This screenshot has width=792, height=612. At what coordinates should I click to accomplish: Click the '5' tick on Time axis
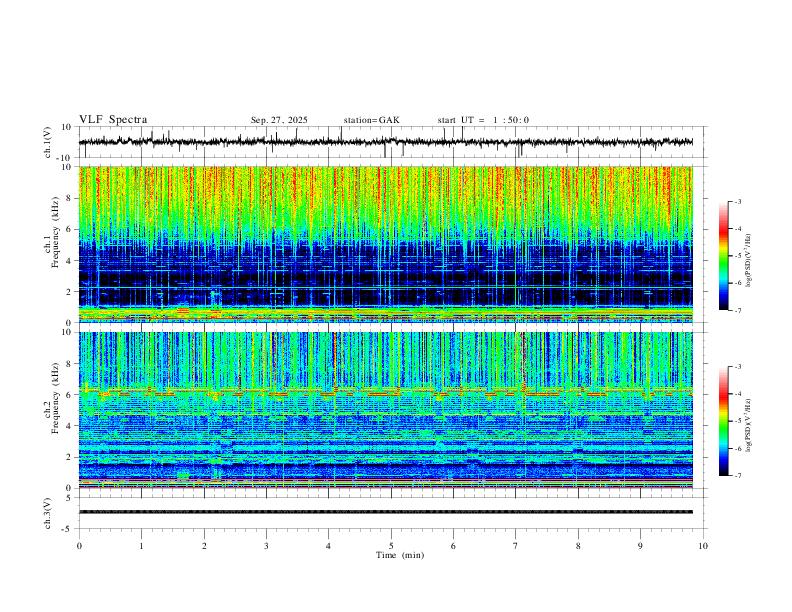[391, 546]
